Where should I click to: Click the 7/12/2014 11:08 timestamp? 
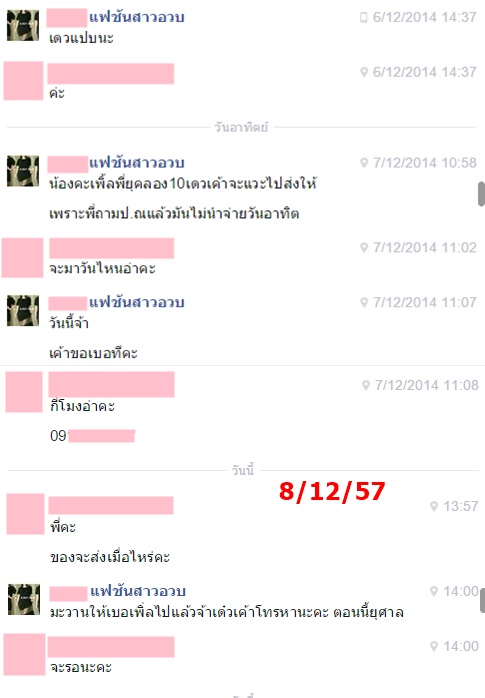pos(427,386)
